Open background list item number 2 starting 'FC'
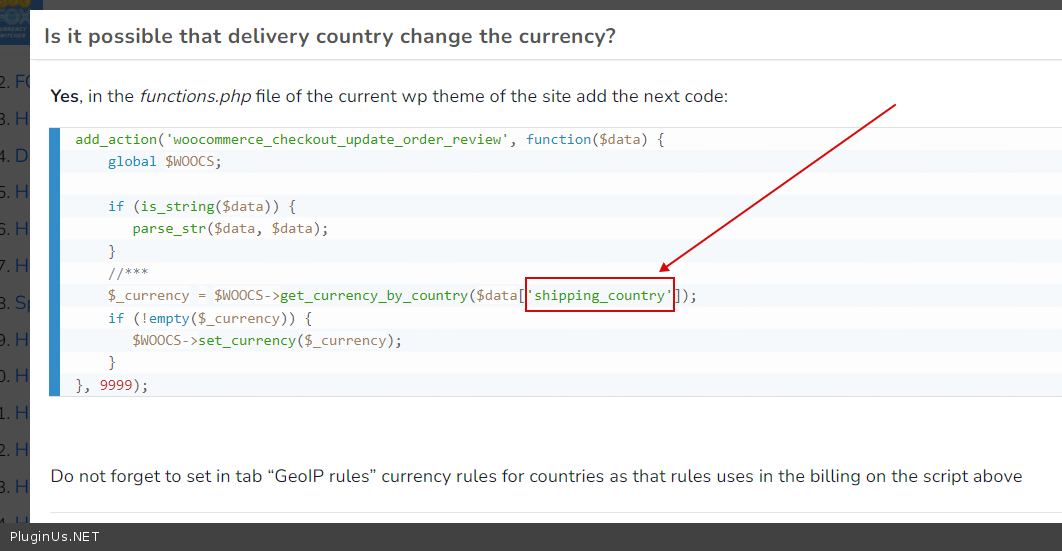The width and height of the screenshot is (1062, 551). coord(14,81)
